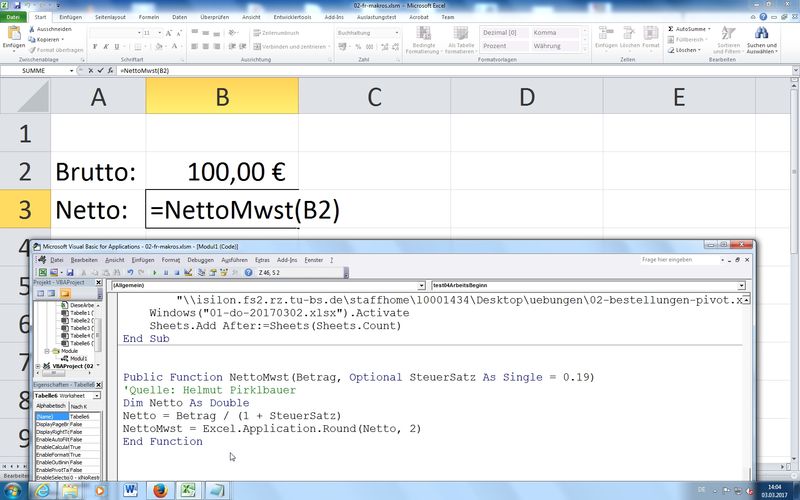Select column header D in Excel
This screenshot has height=500, width=800.
click(x=527, y=96)
